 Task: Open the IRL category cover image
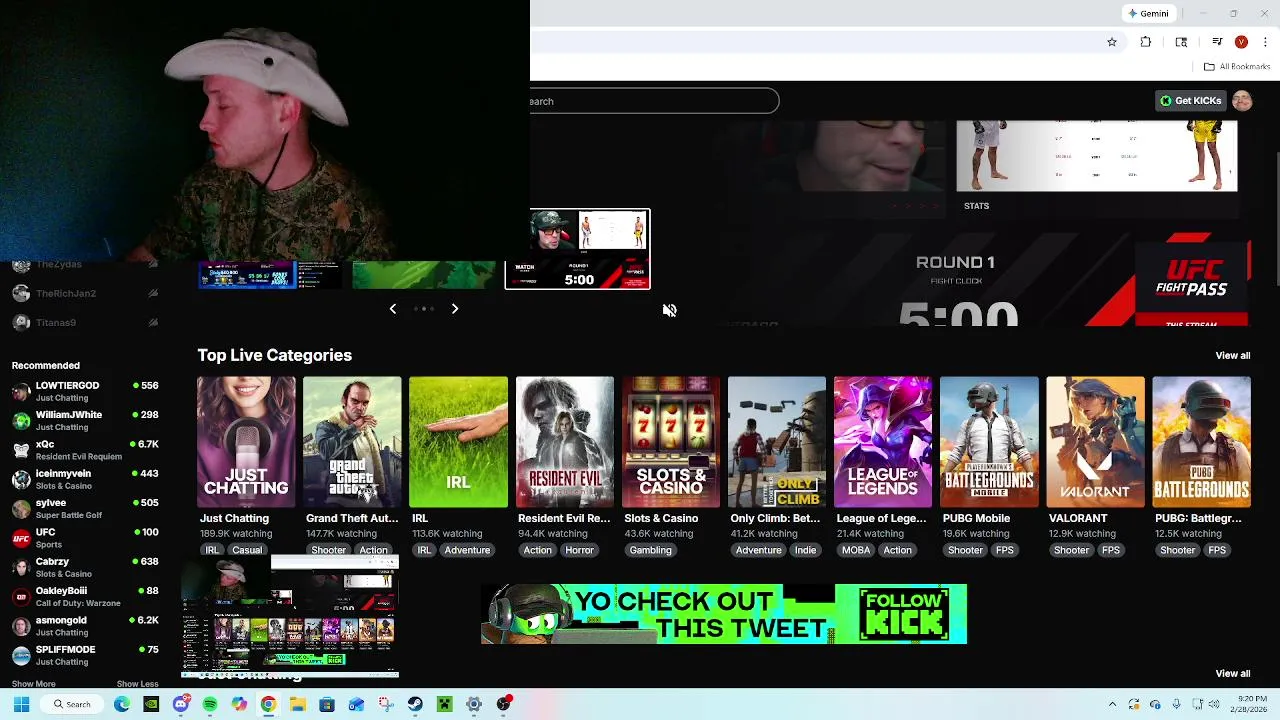point(458,442)
